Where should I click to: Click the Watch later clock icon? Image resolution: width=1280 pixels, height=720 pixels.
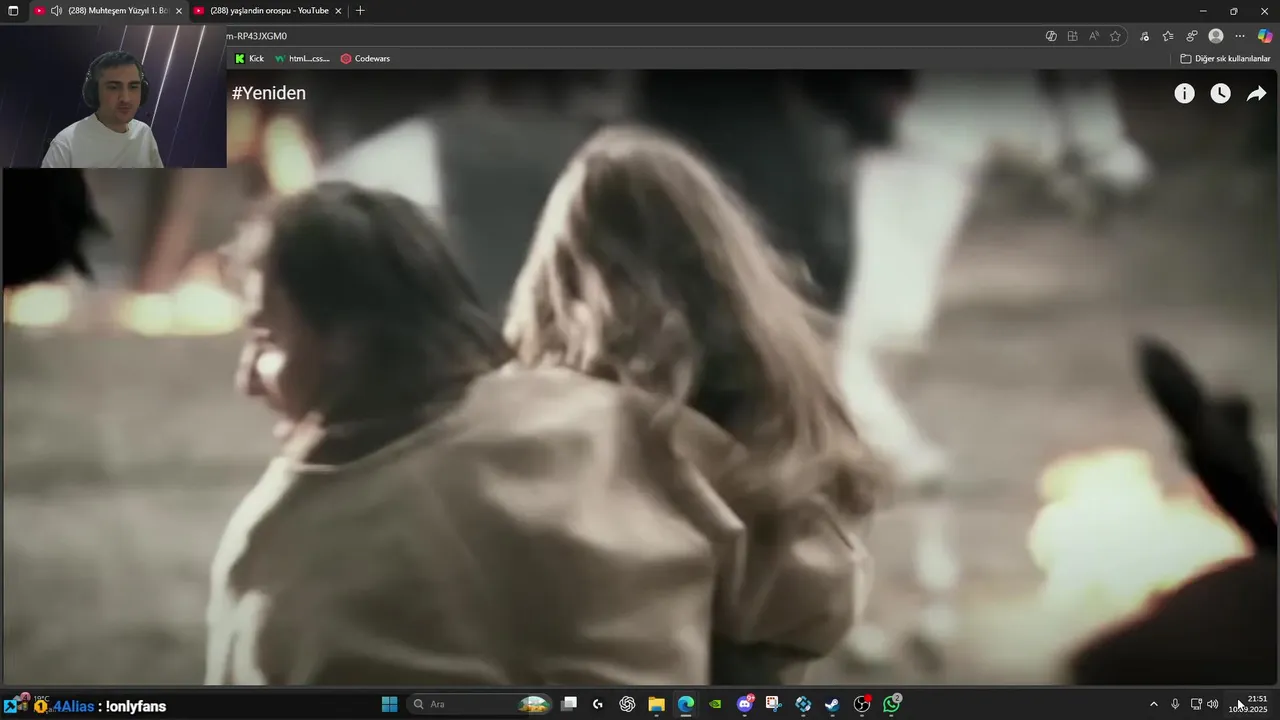[1220, 93]
